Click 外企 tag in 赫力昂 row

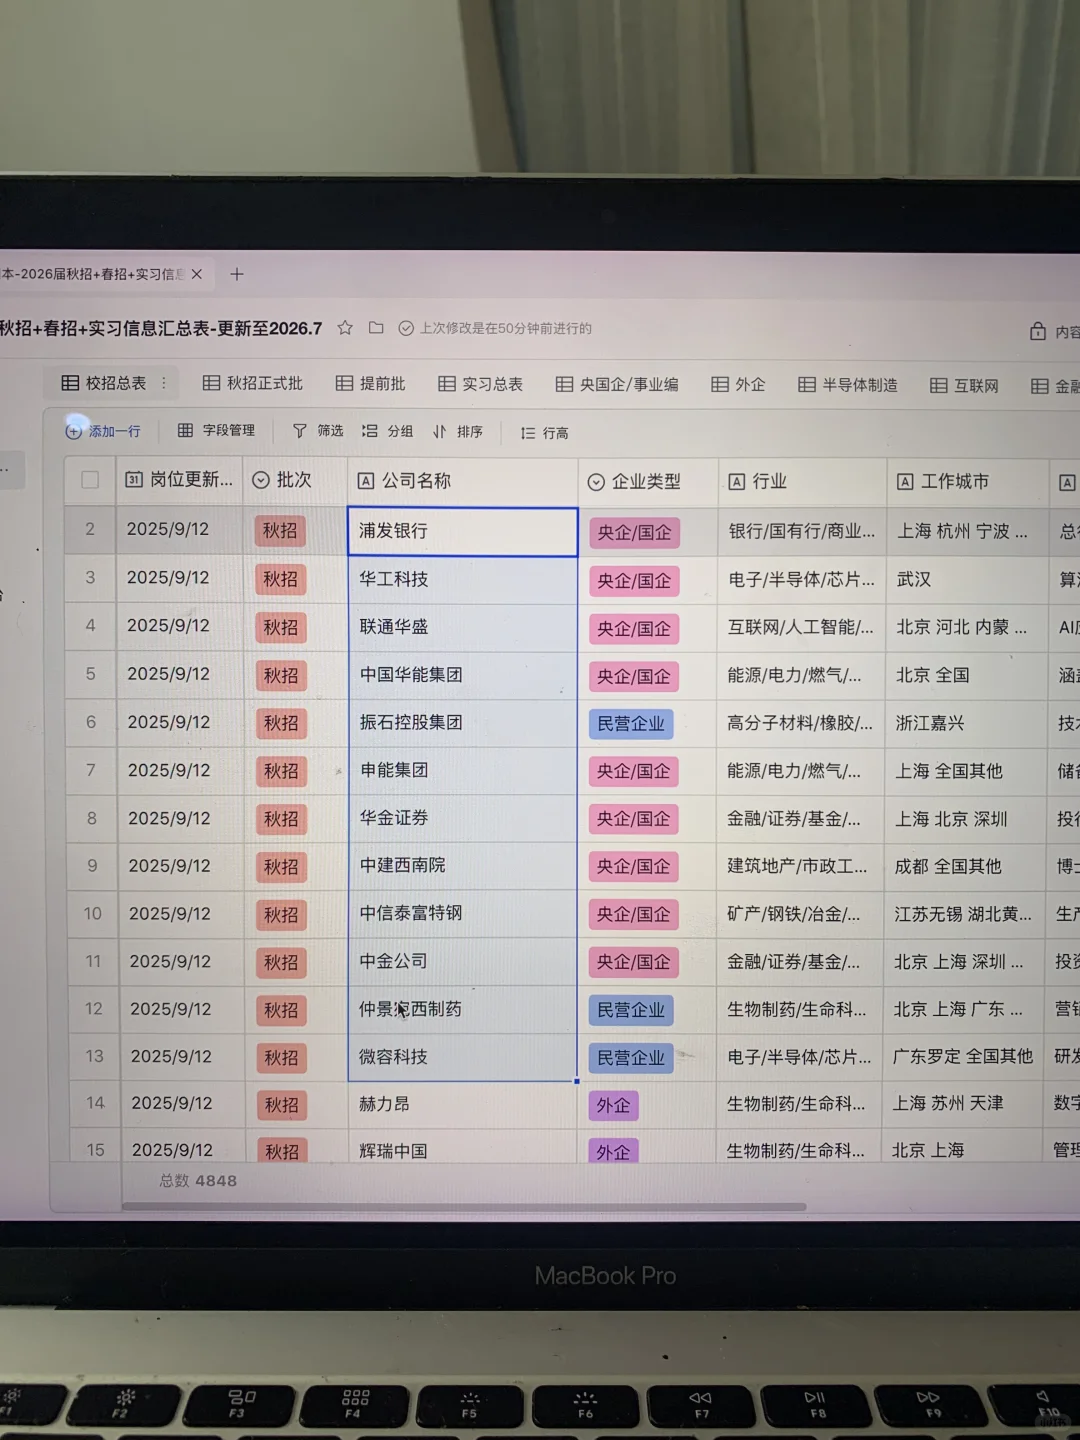(x=613, y=1106)
